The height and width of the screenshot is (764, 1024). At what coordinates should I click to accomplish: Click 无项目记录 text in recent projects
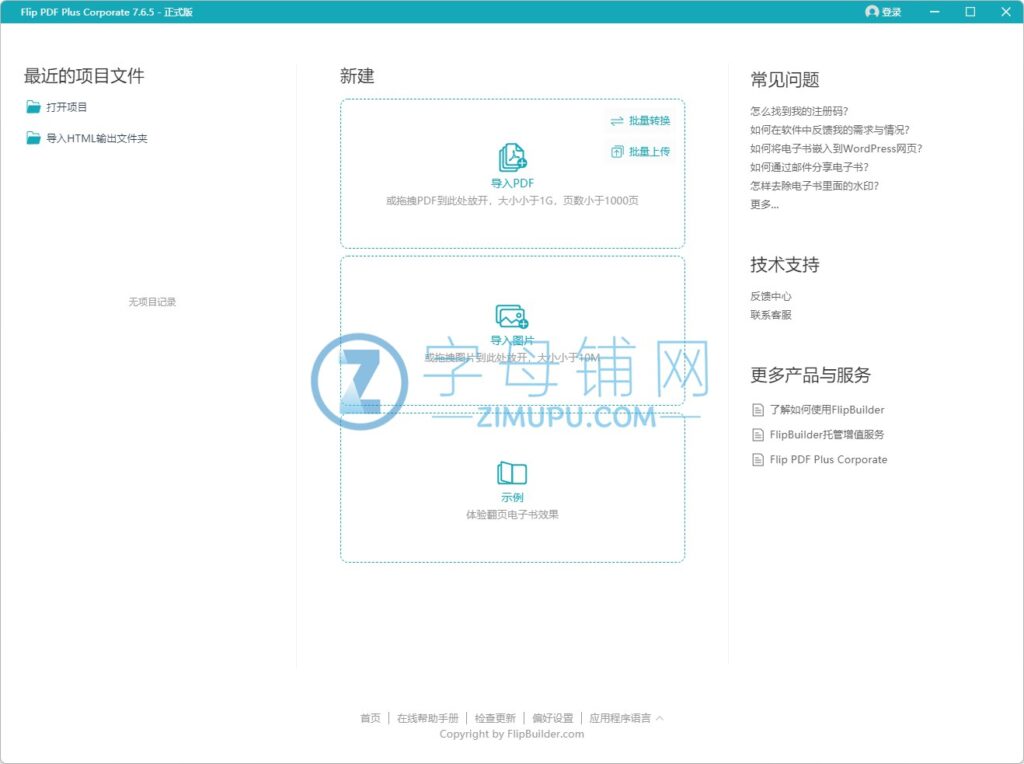pyautogui.click(x=152, y=302)
